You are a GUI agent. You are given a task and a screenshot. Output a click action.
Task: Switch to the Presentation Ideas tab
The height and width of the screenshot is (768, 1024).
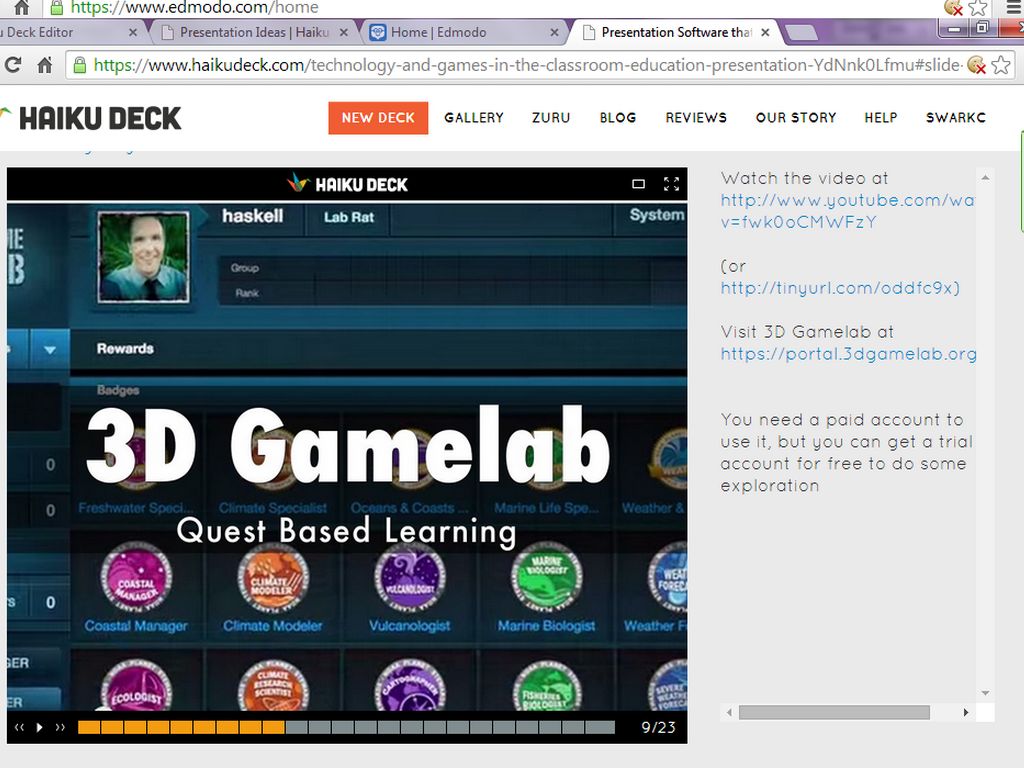[253, 32]
